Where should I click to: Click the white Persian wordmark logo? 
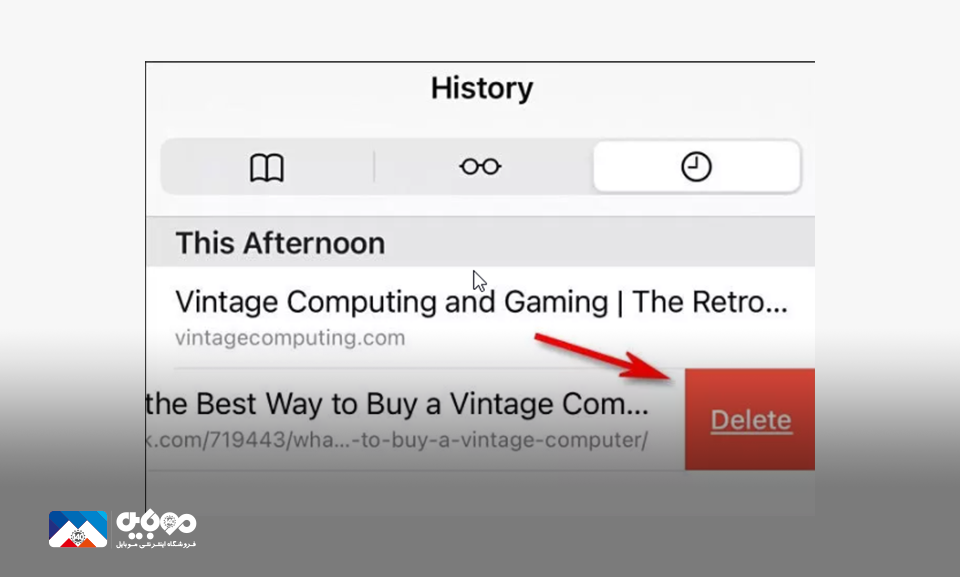156,524
